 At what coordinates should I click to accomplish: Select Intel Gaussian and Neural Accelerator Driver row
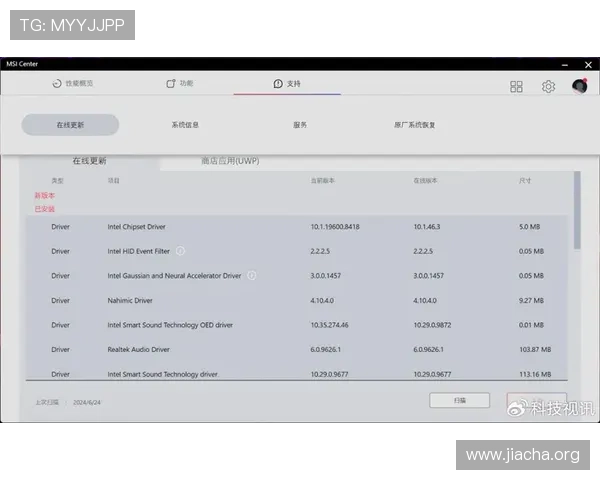(x=297, y=276)
